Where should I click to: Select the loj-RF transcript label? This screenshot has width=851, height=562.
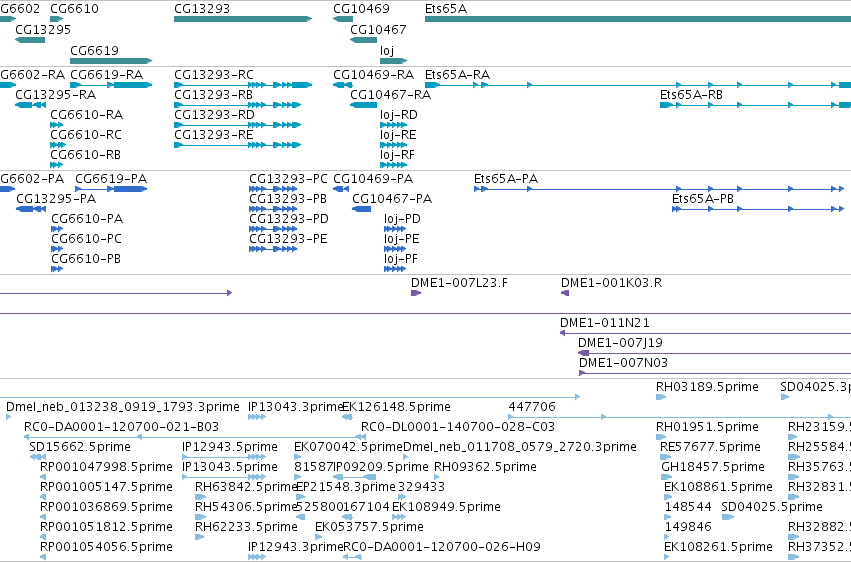tap(397, 155)
